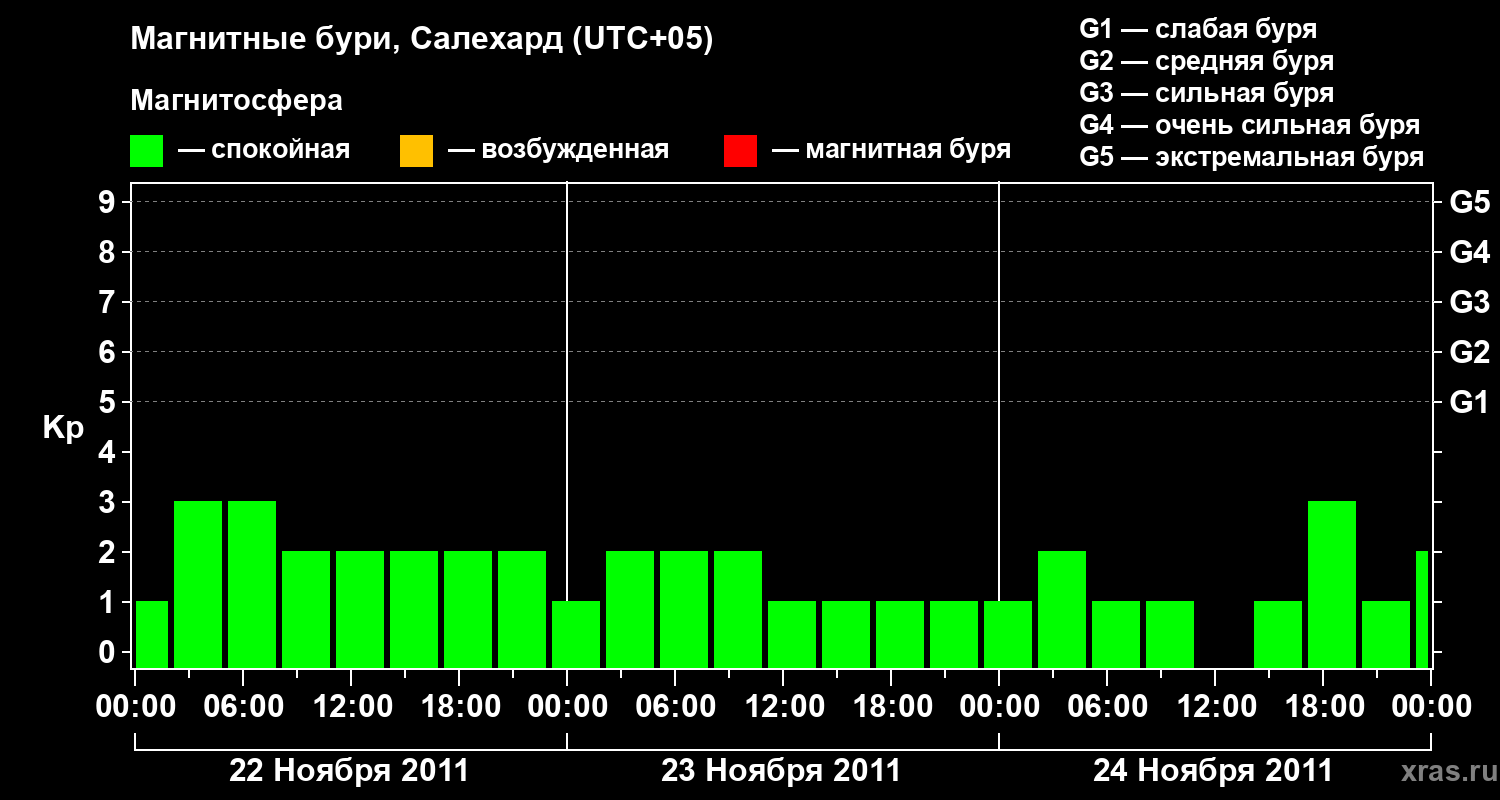
Task: Select the '22 Ноября 2011' date label
Action: [x=349, y=771]
